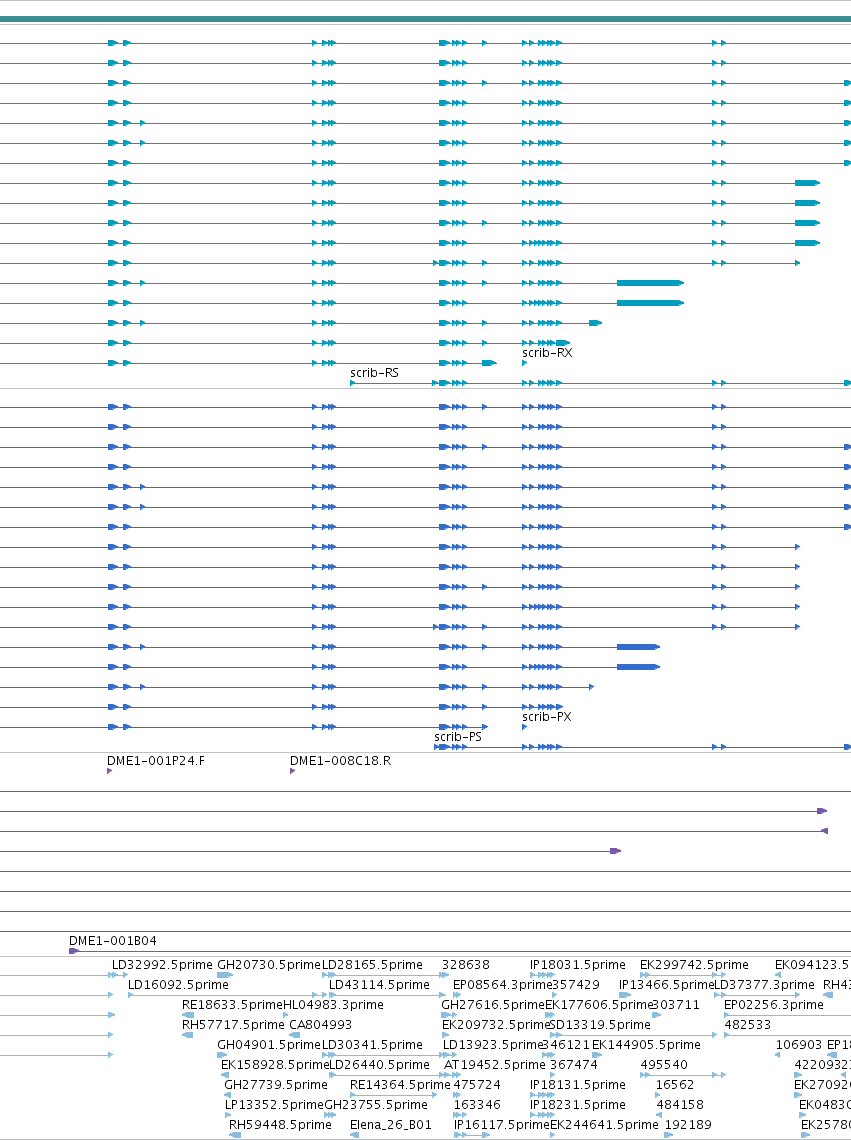Select the DME1-008C18.R feature label
The image size is (851, 1140).
pyautogui.click(x=340, y=761)
